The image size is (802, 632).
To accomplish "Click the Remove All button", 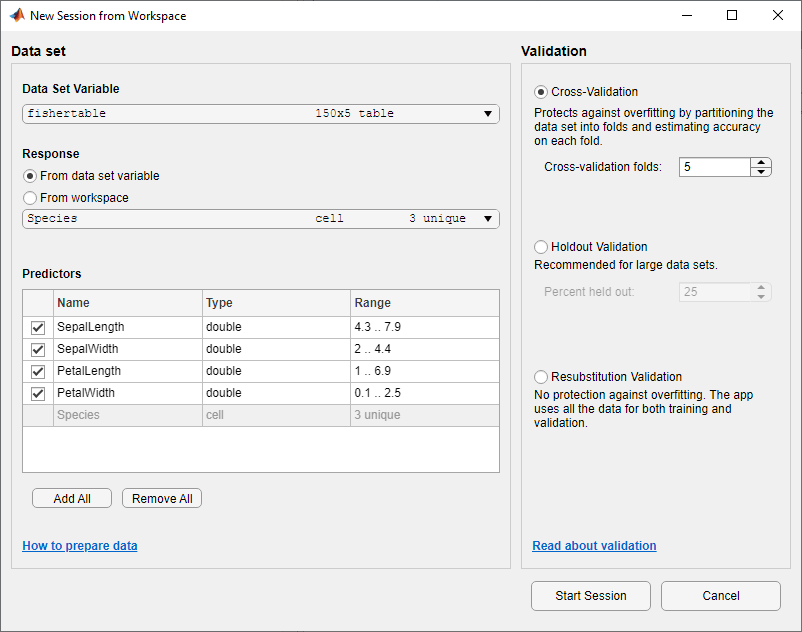I will coord(161,497).
